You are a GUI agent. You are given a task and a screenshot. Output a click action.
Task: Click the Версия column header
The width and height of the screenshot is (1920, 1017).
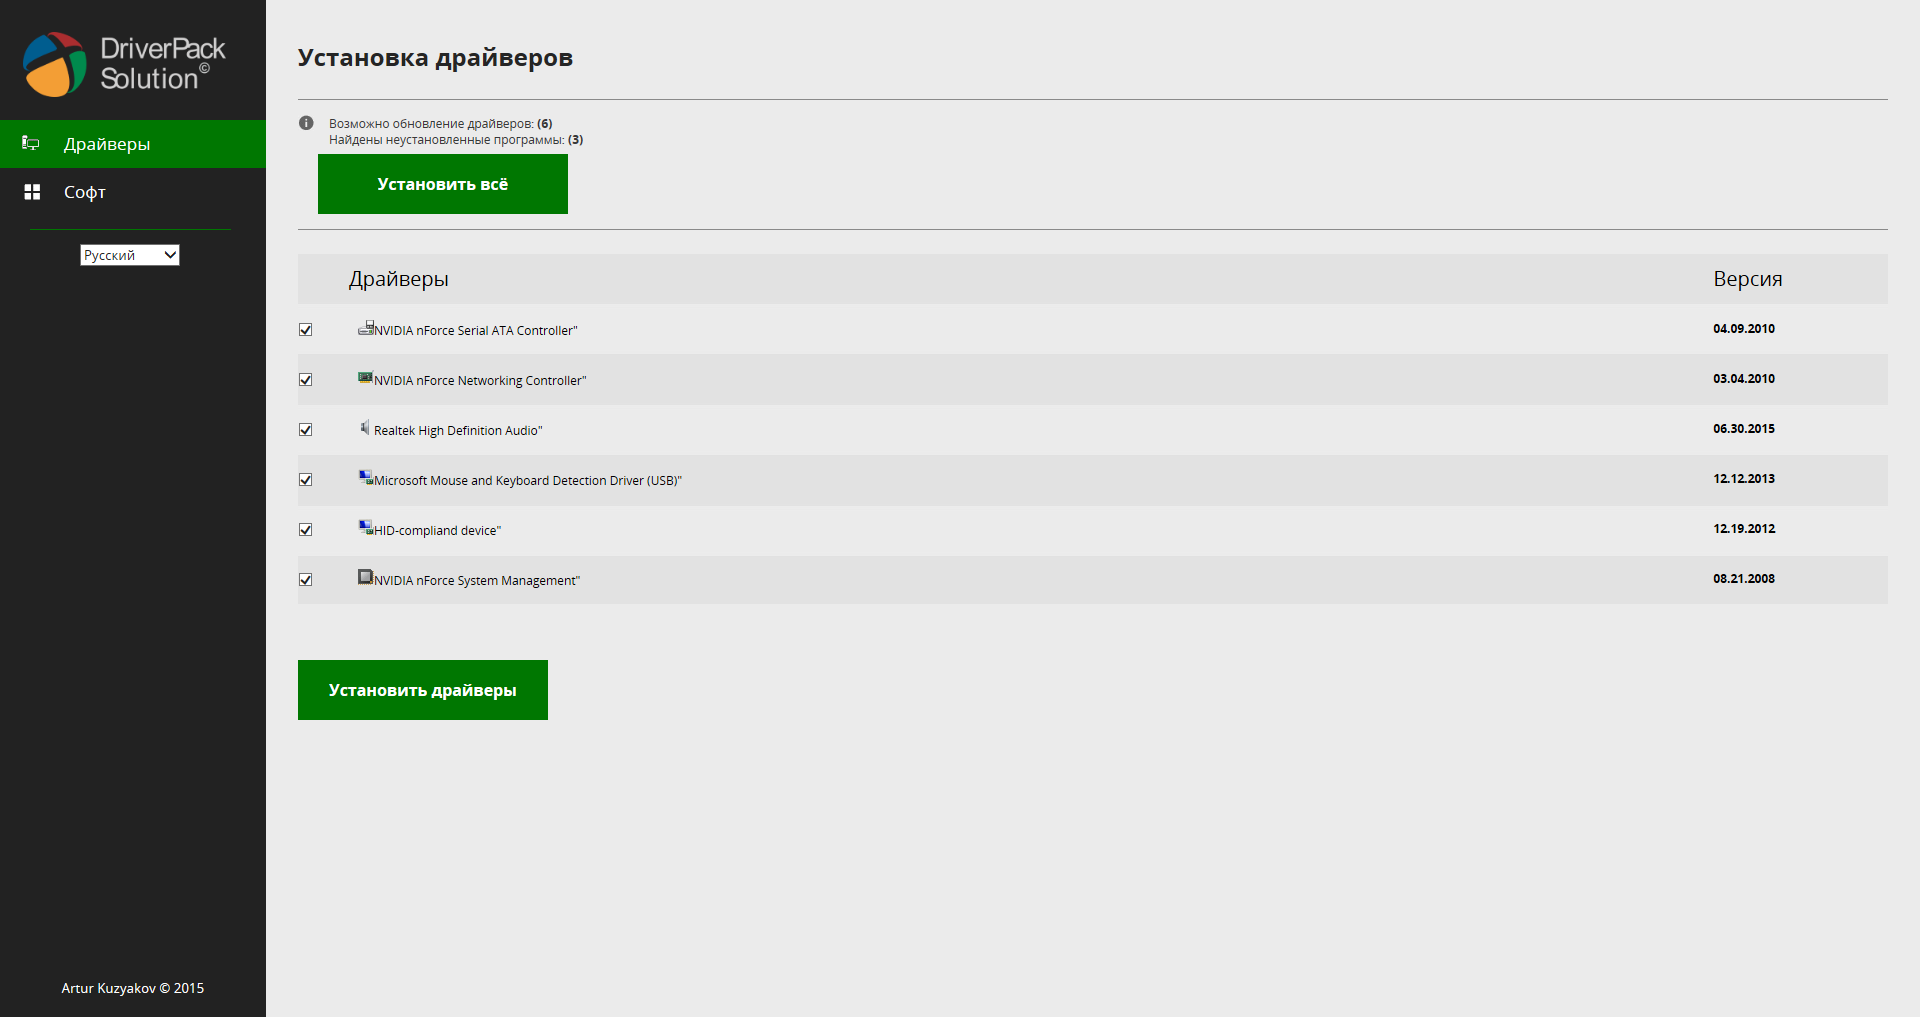(x=1748, y=279)
